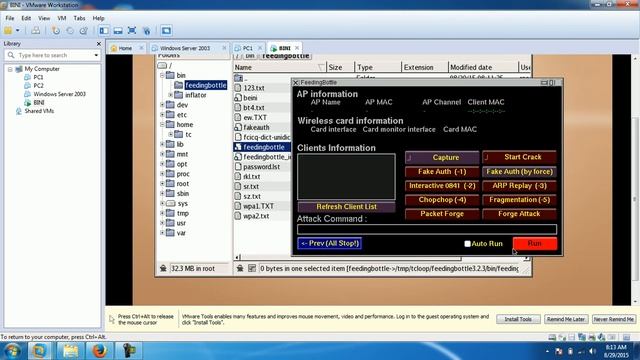Take a snapshot using the toolbar icon
The height and width of the screenshot is (360, 640).
pyautogui.click(x=56, y=31)
